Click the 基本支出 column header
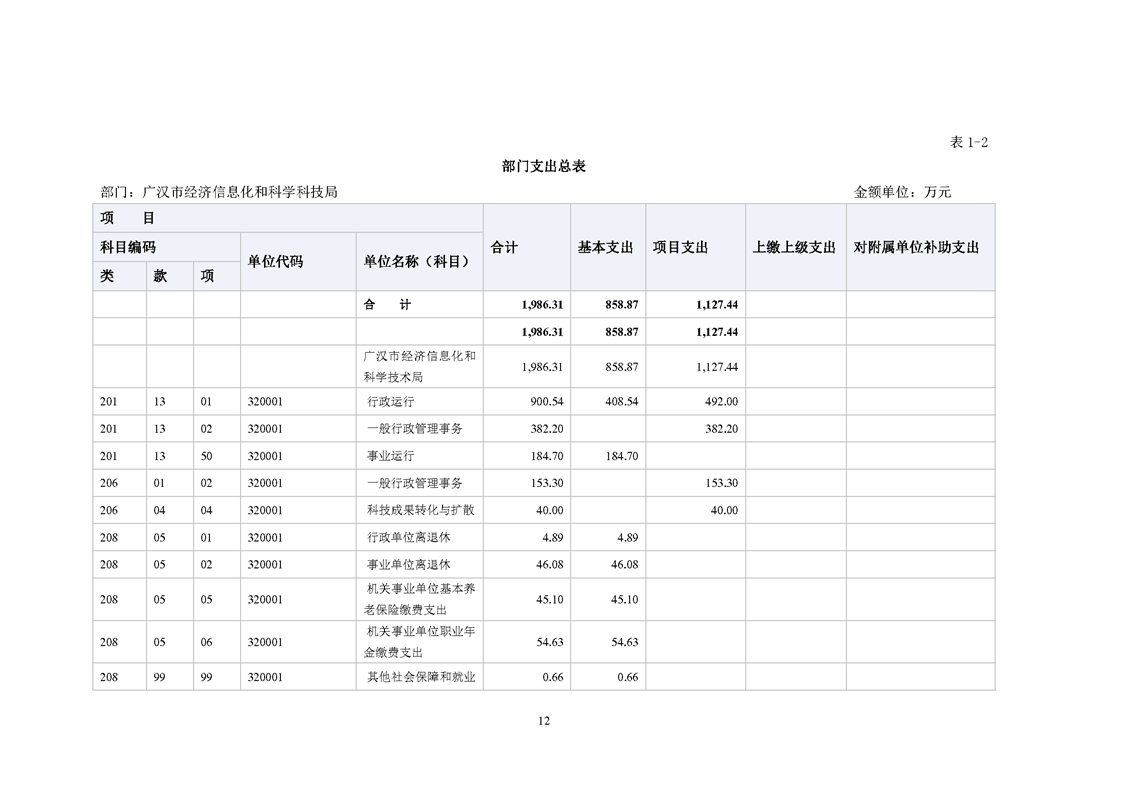This screenshot has height=793, width=1122. coord(608,247)
